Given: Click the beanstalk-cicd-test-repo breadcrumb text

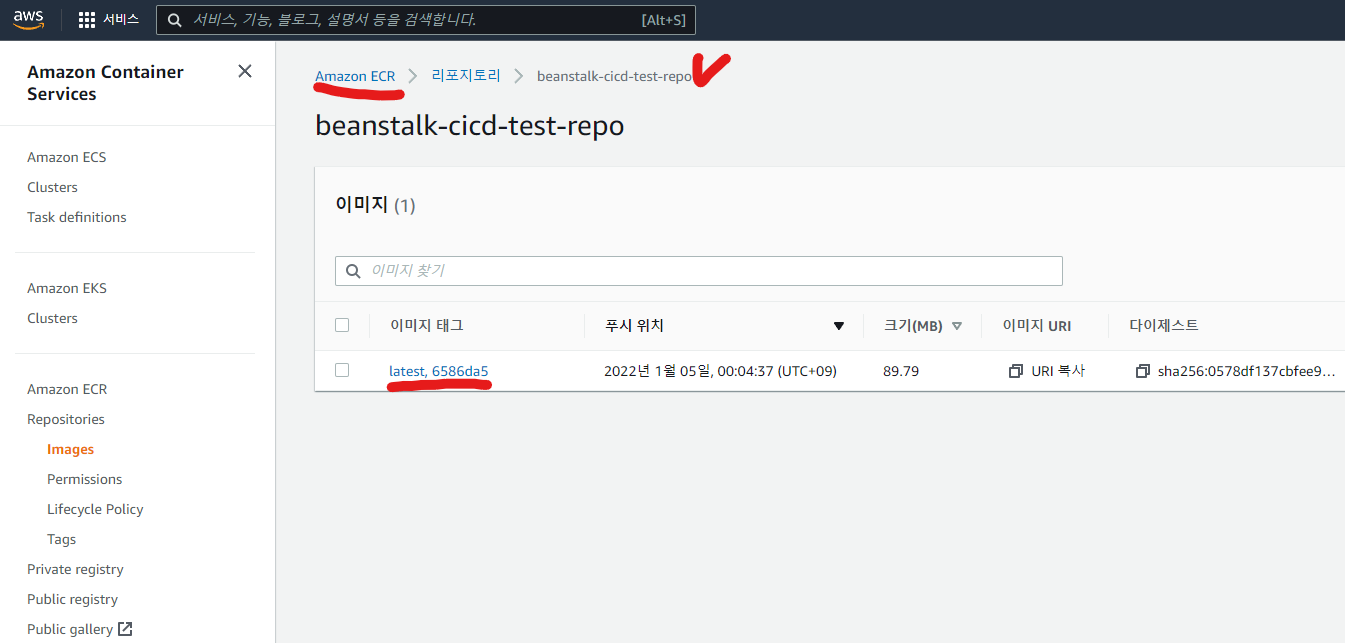Looking at the screenshot, I should point(614,76).
